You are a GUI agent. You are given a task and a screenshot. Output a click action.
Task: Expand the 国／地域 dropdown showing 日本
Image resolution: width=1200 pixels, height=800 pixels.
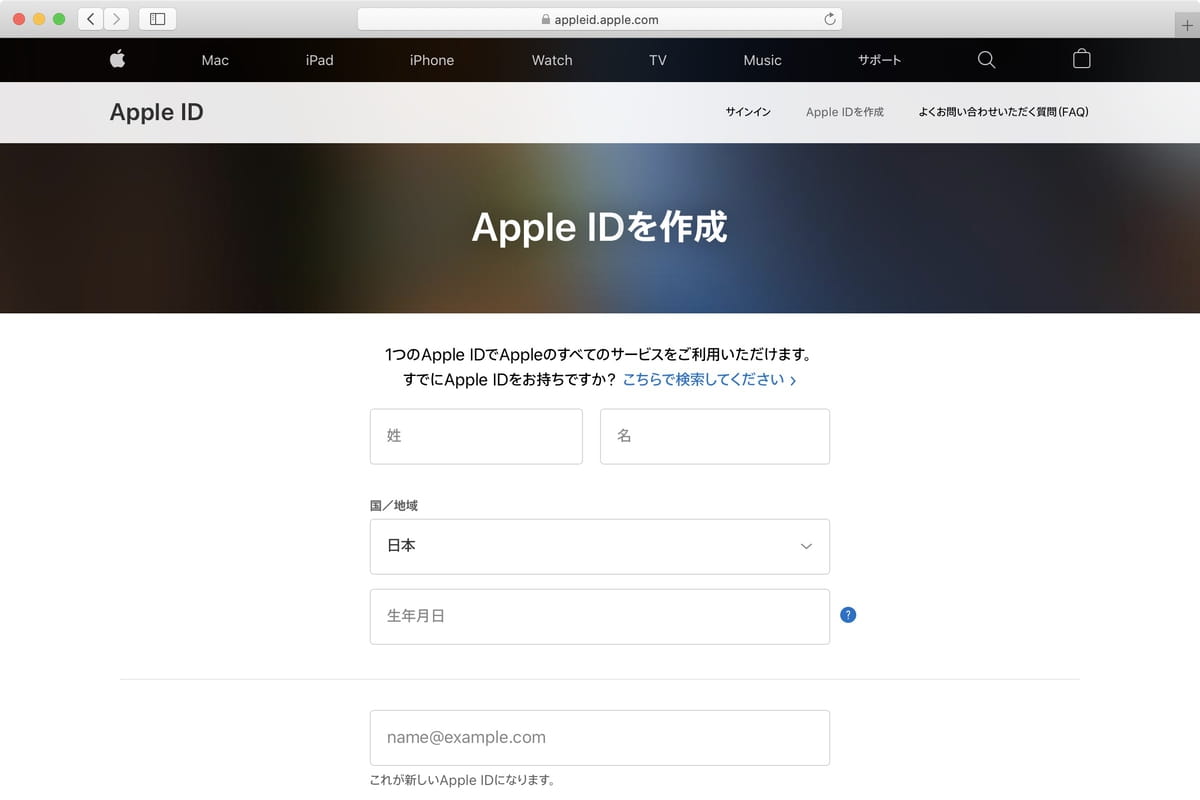(x=600, y=546)
